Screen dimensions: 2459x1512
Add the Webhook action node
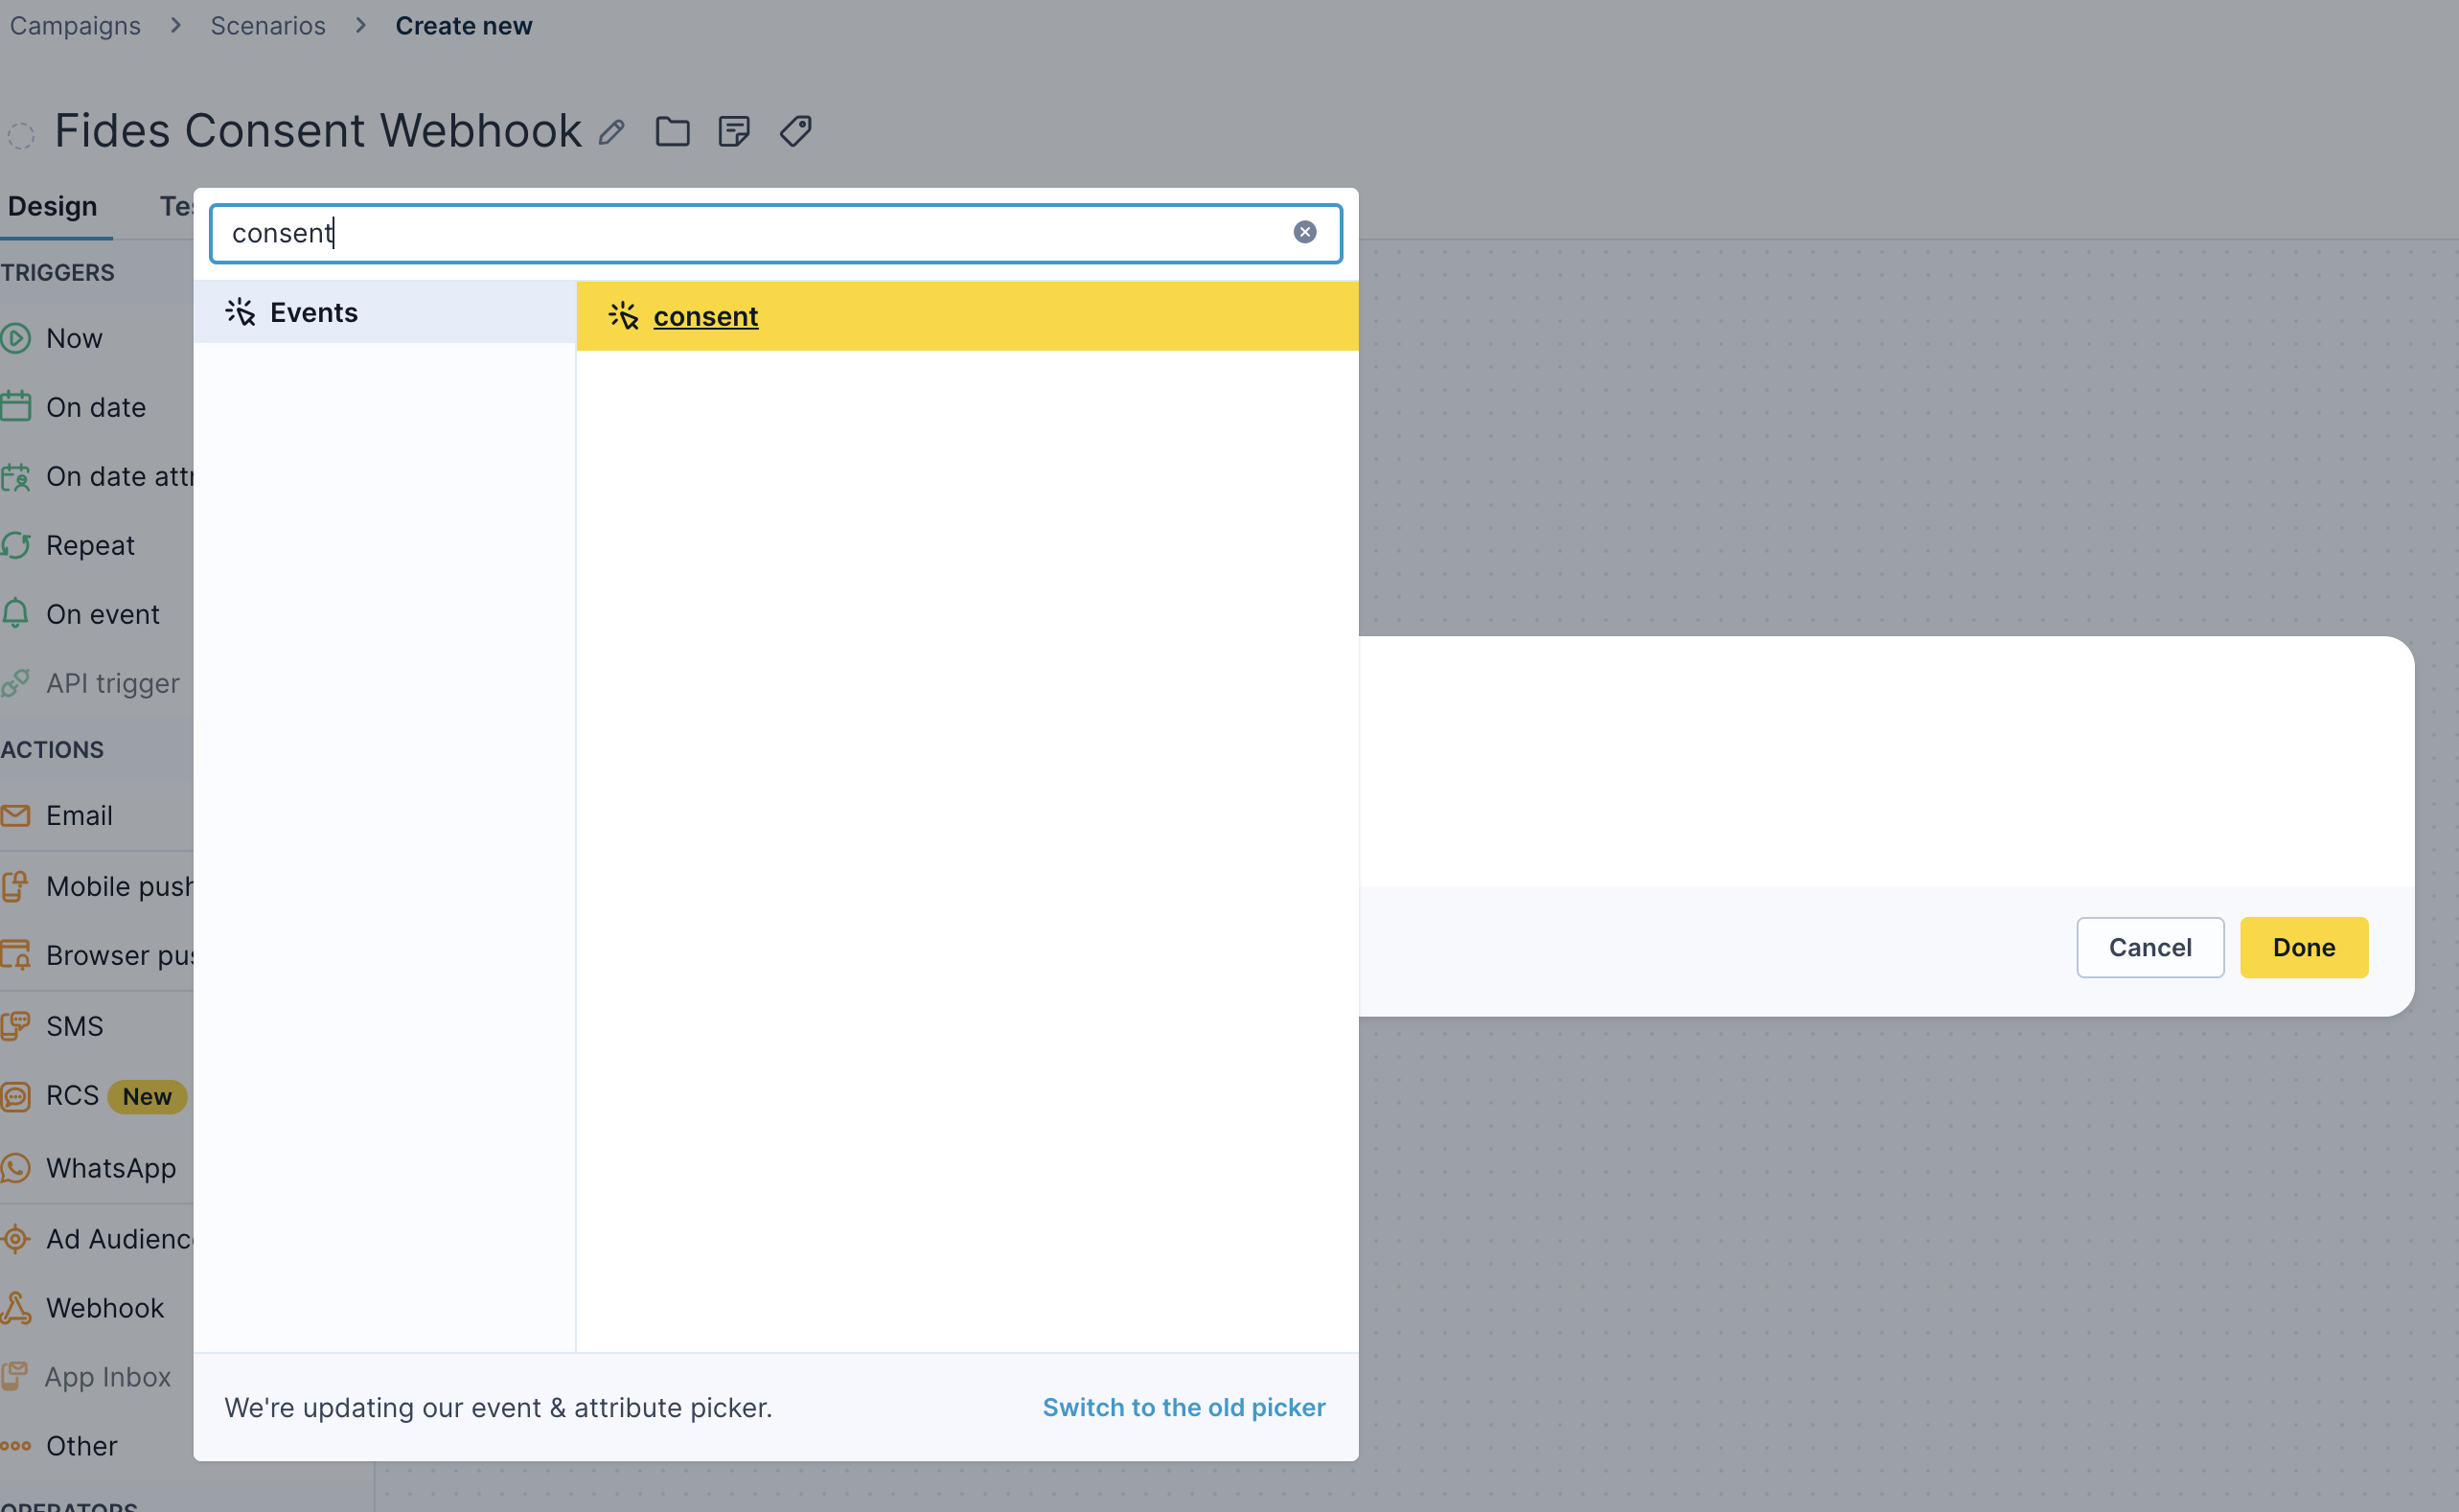(104, 1308)
